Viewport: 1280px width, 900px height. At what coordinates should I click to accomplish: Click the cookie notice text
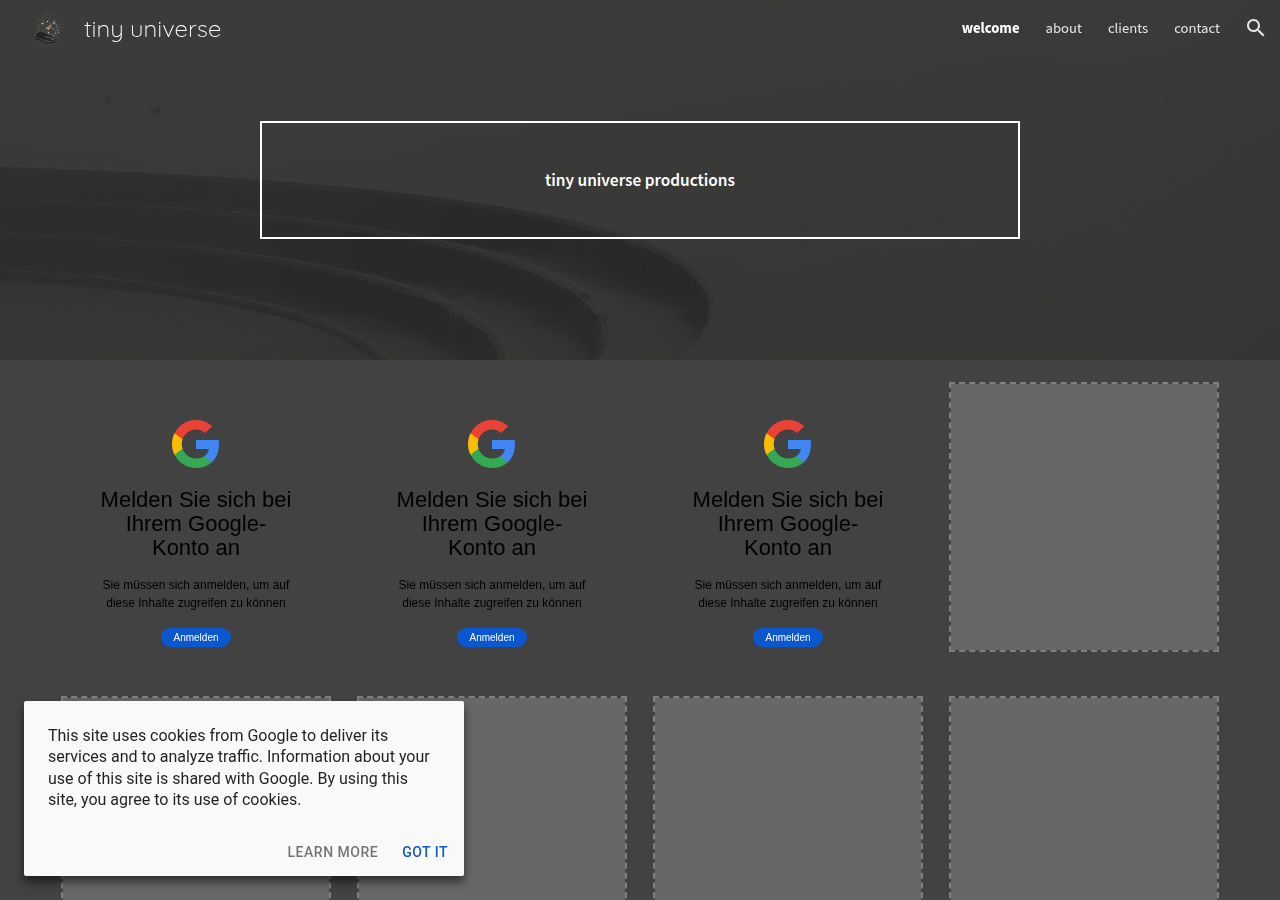pyautogui.click(x=240, y=768)
